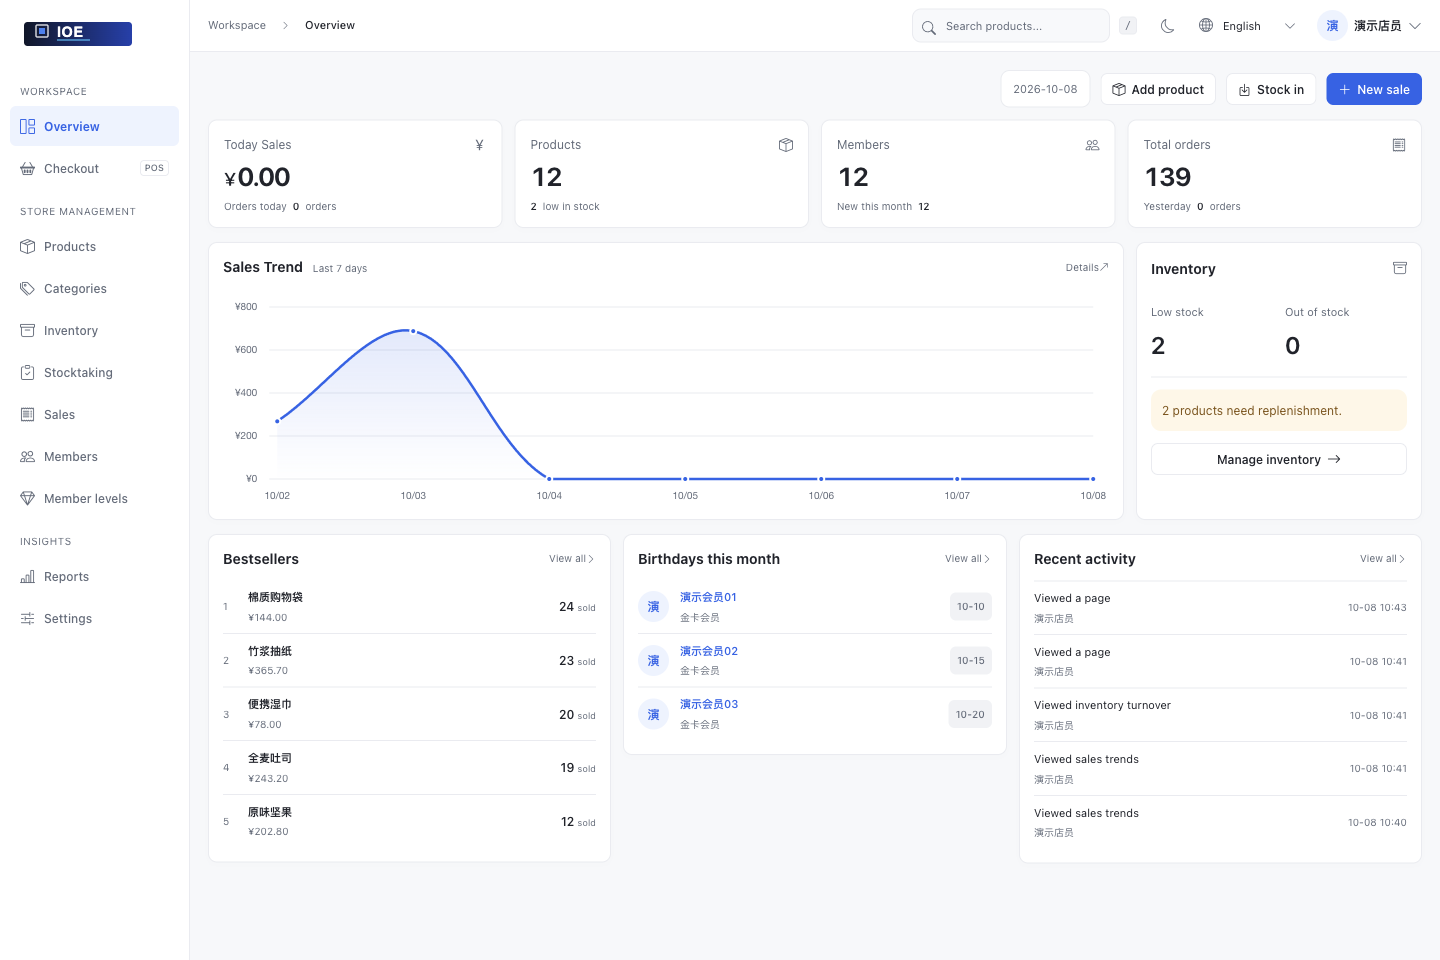Go to Products in sidebar
This screenshot has height=960, width=1440.
point(94,247)
